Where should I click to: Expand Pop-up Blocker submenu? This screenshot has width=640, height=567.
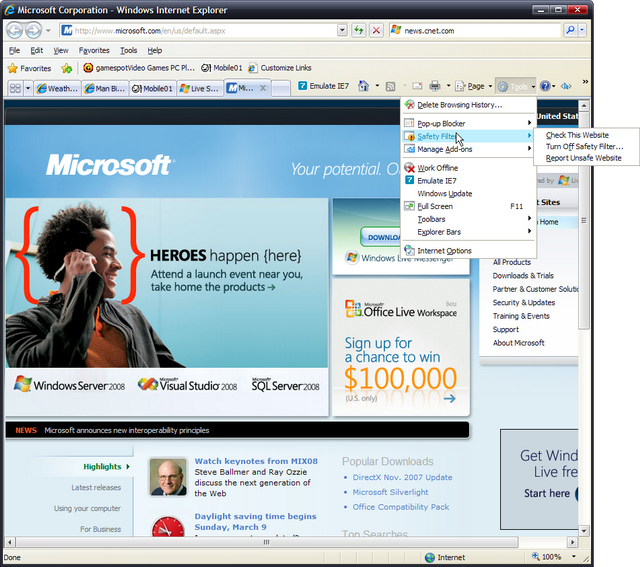coord(468,123)
